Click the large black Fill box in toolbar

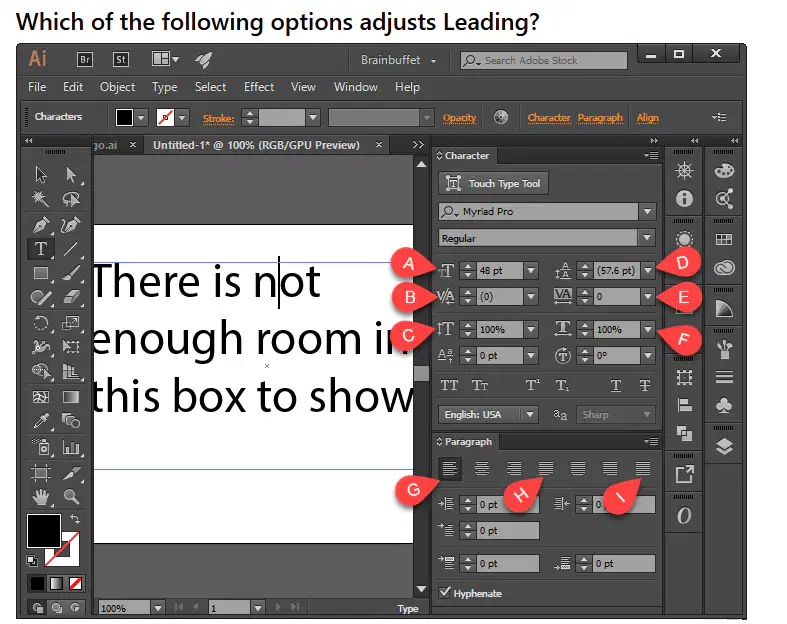(x=44, y=531)
